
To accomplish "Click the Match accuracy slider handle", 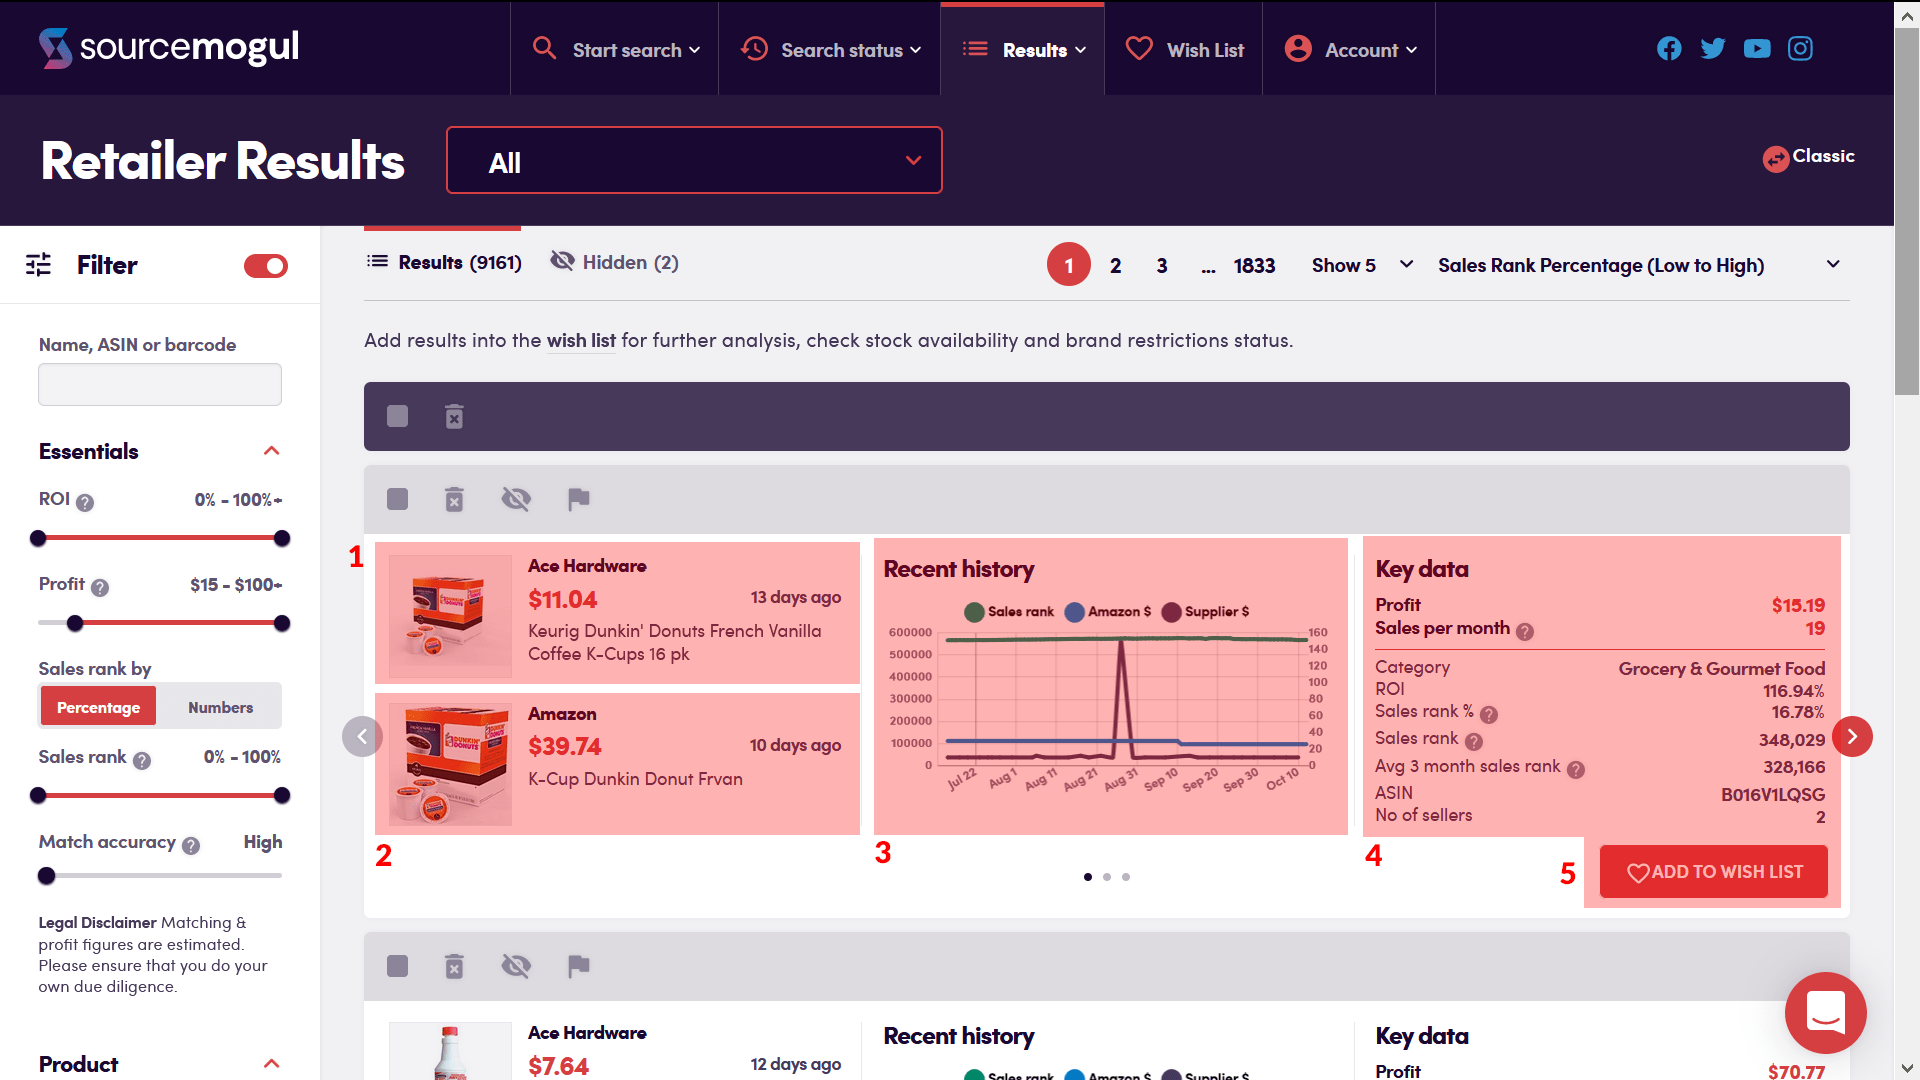I will pyautogui.click(x=46, y=876).
